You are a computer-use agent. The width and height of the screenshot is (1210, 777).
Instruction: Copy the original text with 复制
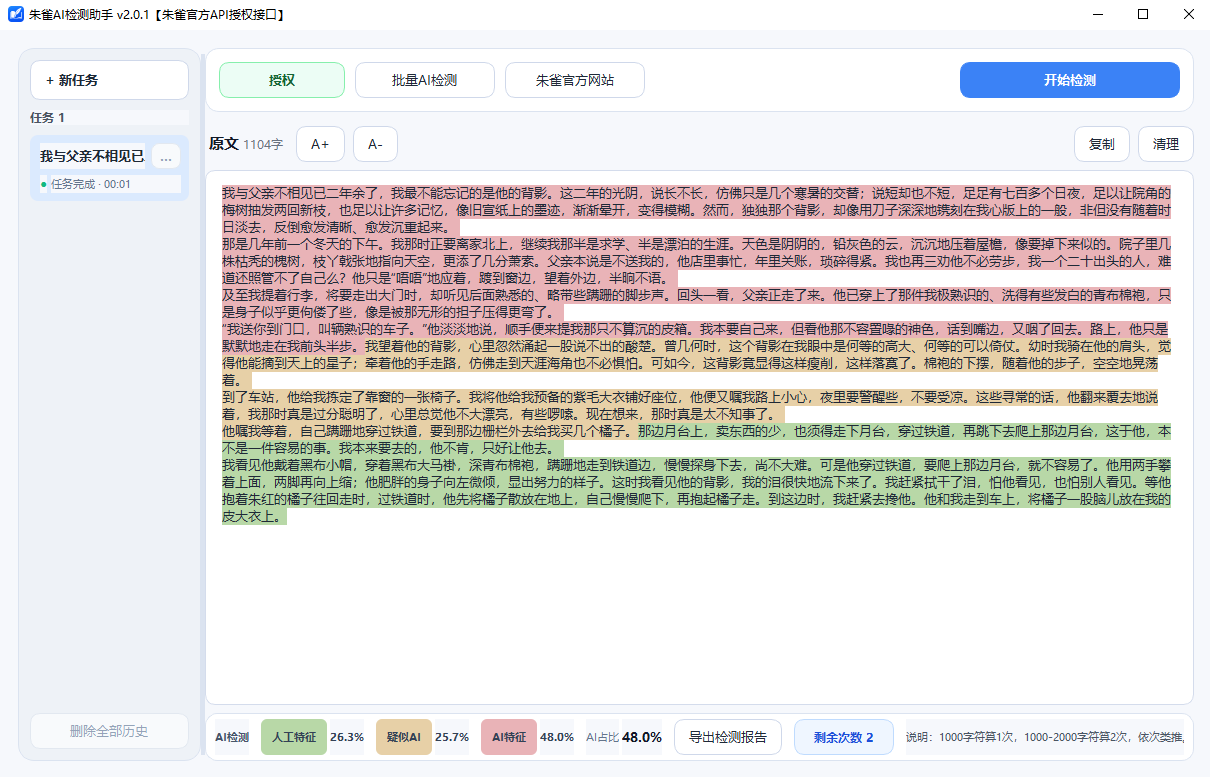[x=1102, y=144]
